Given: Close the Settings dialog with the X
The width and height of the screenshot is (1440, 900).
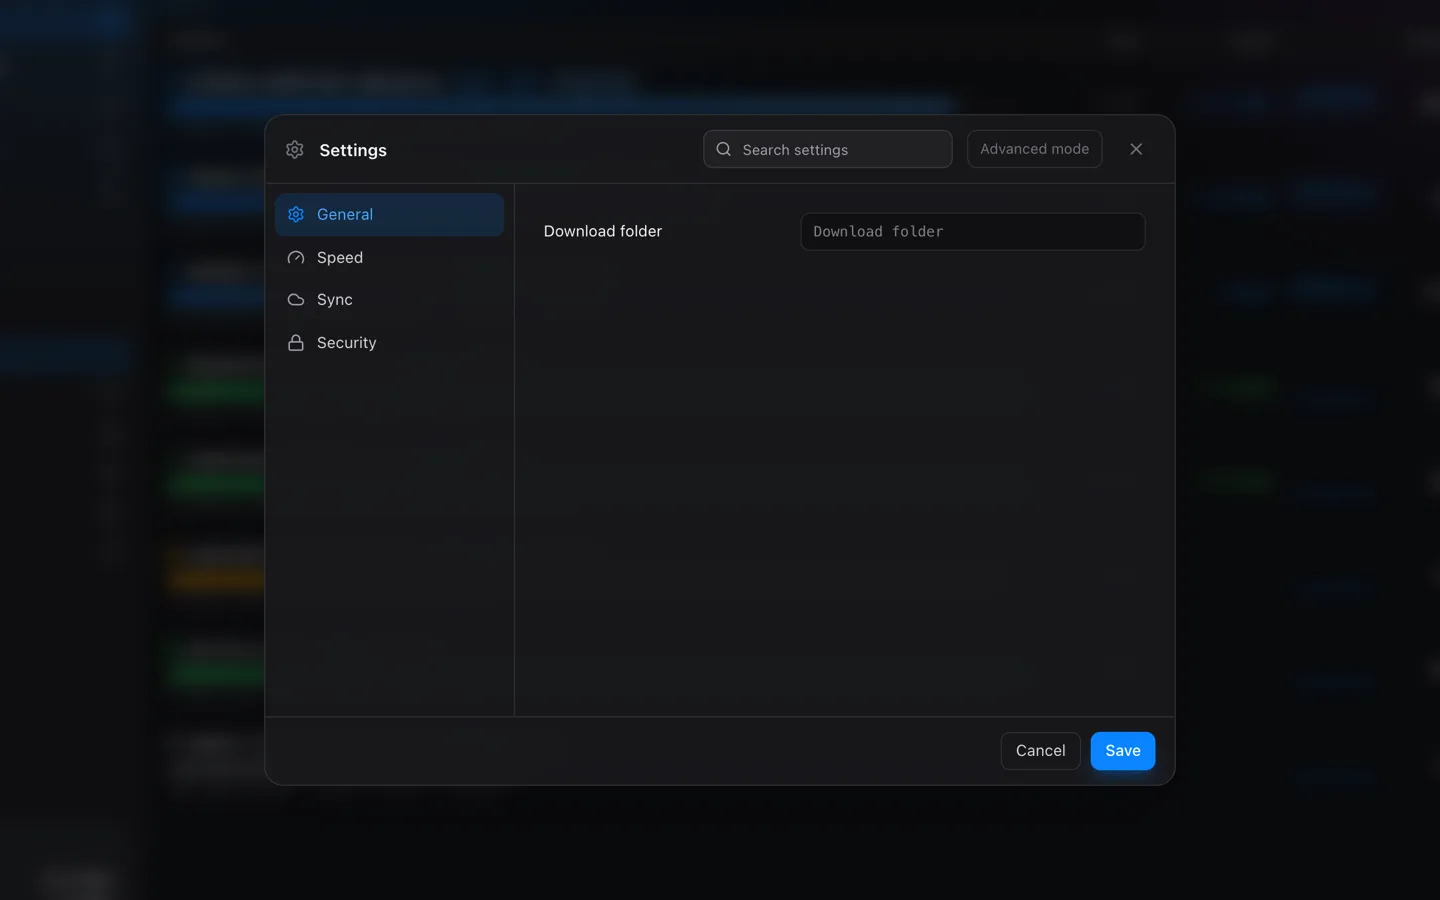Looking at the screenshot, I should pos(1136,149).
